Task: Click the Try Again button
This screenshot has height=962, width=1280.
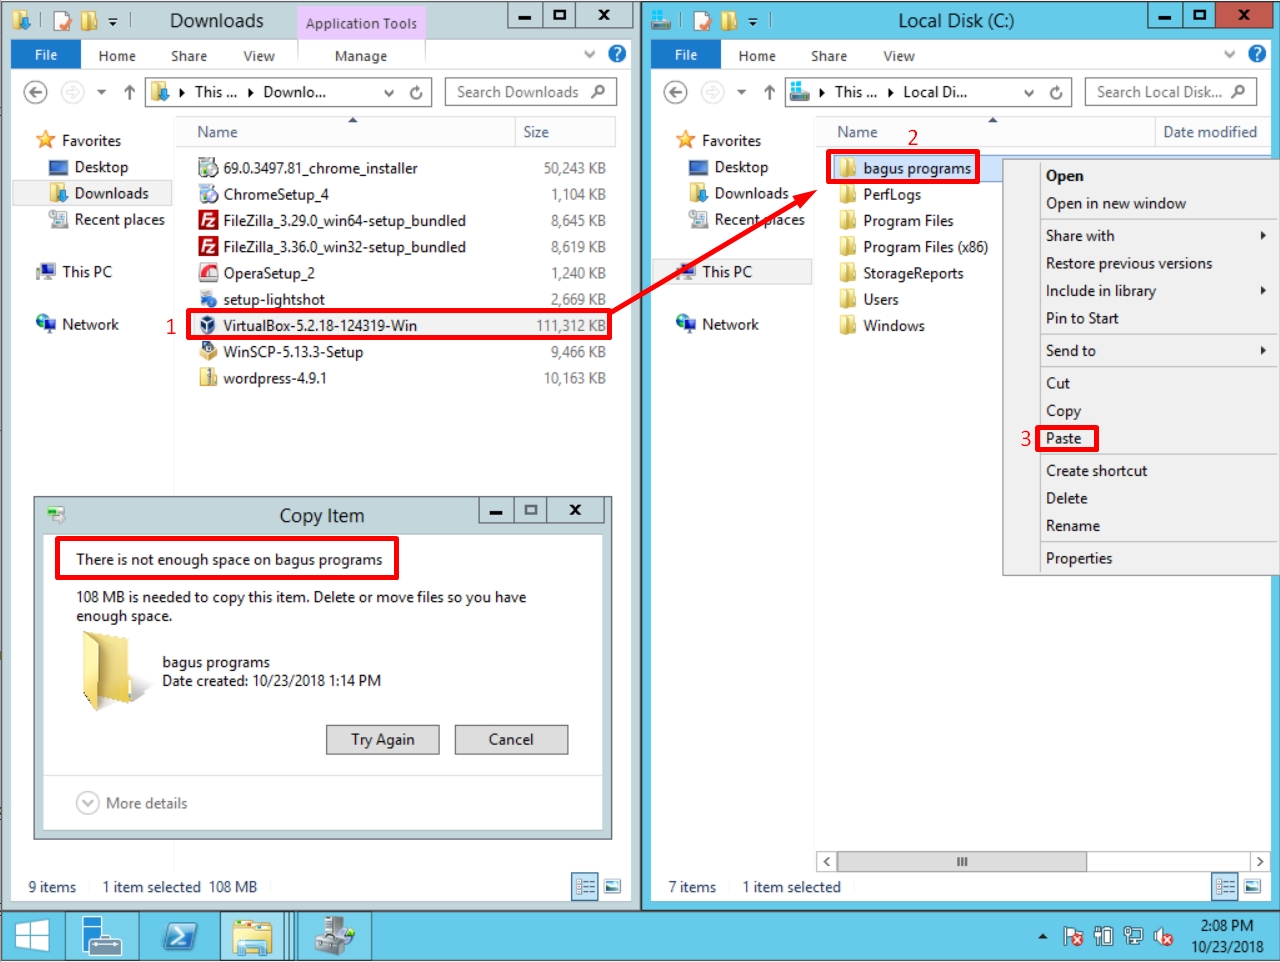Action: pos(382,739)
